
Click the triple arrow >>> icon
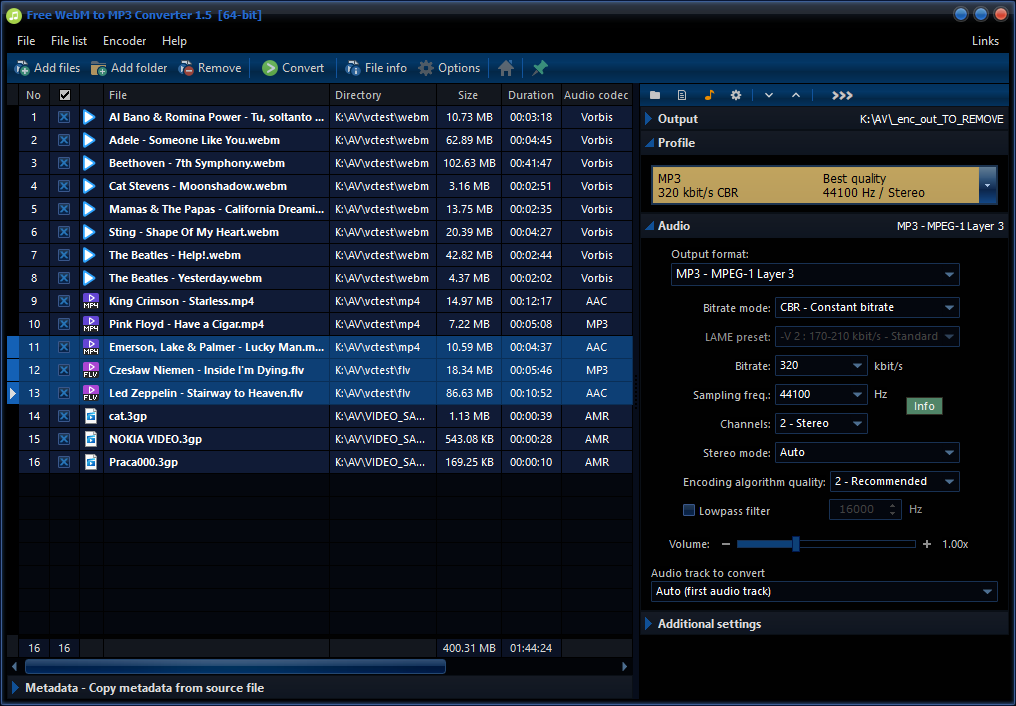842,95
